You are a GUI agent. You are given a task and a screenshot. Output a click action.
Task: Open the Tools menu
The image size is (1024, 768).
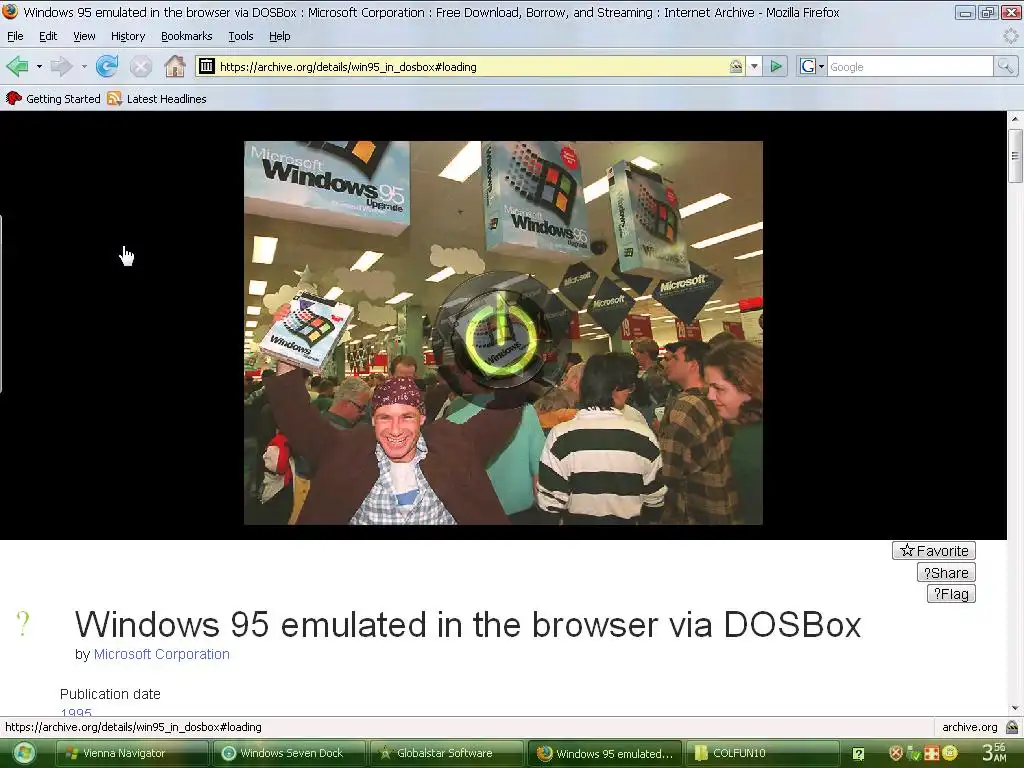pyautogui.click(x=240, y=36)
